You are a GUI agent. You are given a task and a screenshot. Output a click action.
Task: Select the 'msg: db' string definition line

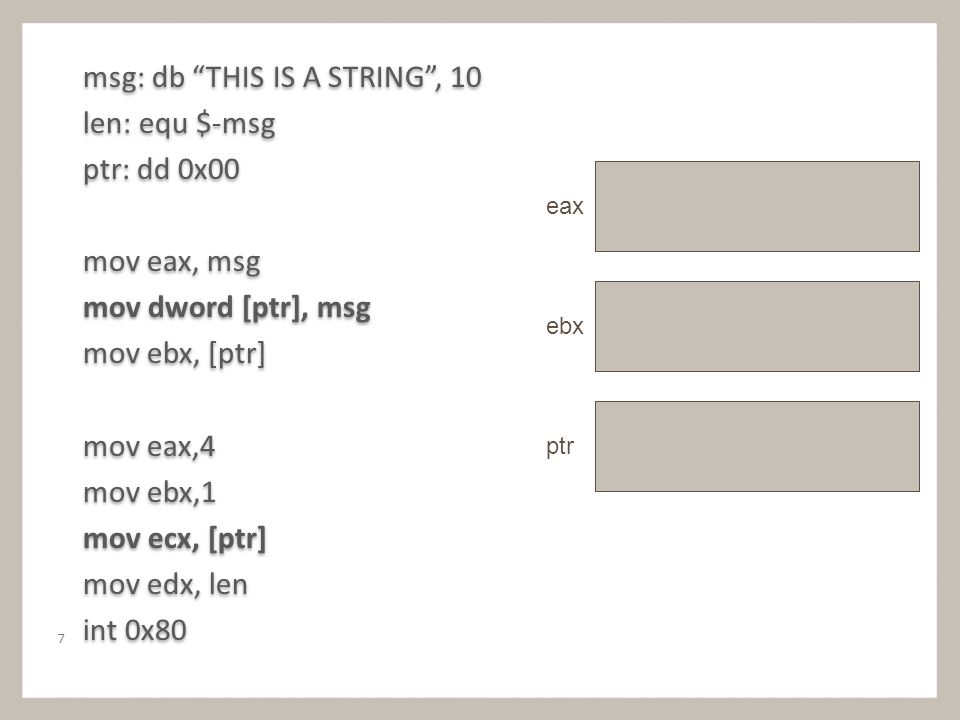(x=282, y=78)
